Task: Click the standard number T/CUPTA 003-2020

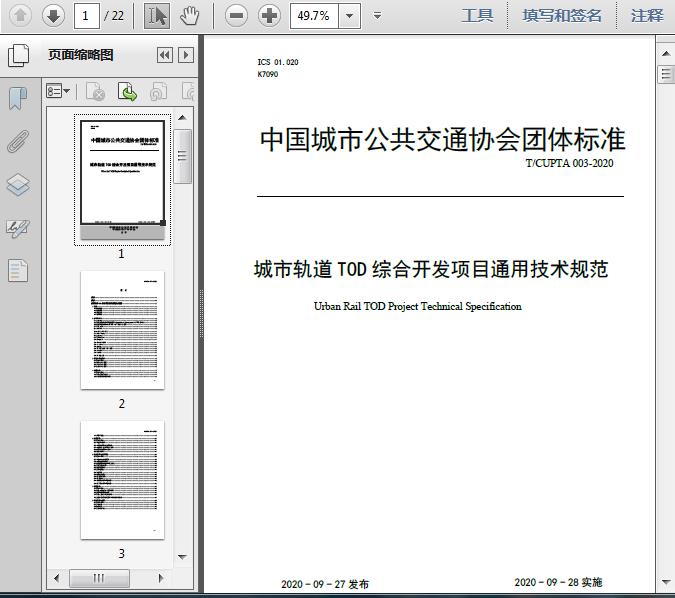Action: click(569, 163)
